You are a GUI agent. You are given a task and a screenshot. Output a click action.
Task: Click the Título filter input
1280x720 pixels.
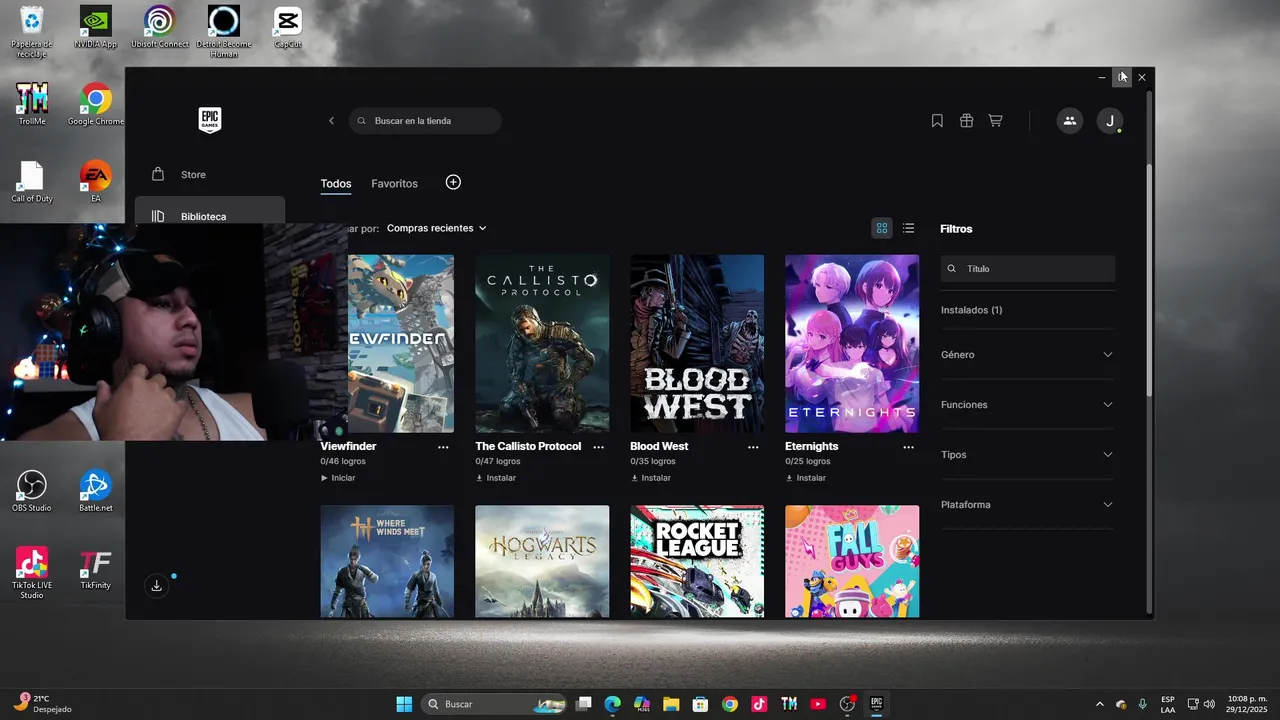(1027, 269)
